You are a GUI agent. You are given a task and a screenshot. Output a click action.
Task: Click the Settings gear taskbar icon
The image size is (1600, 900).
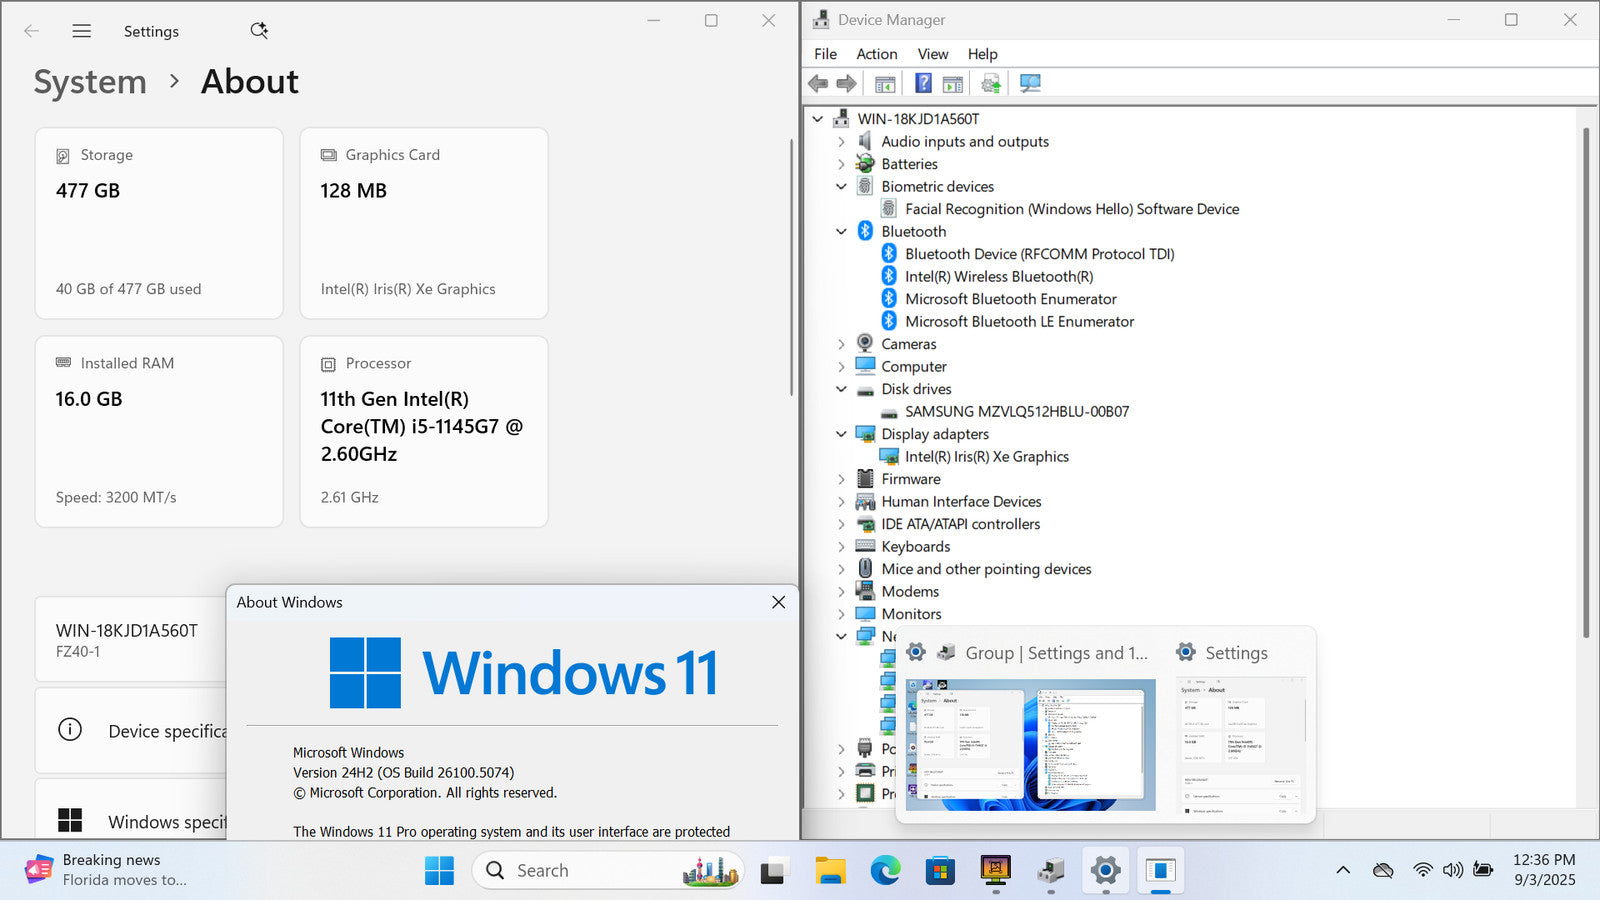(1105, 871)
